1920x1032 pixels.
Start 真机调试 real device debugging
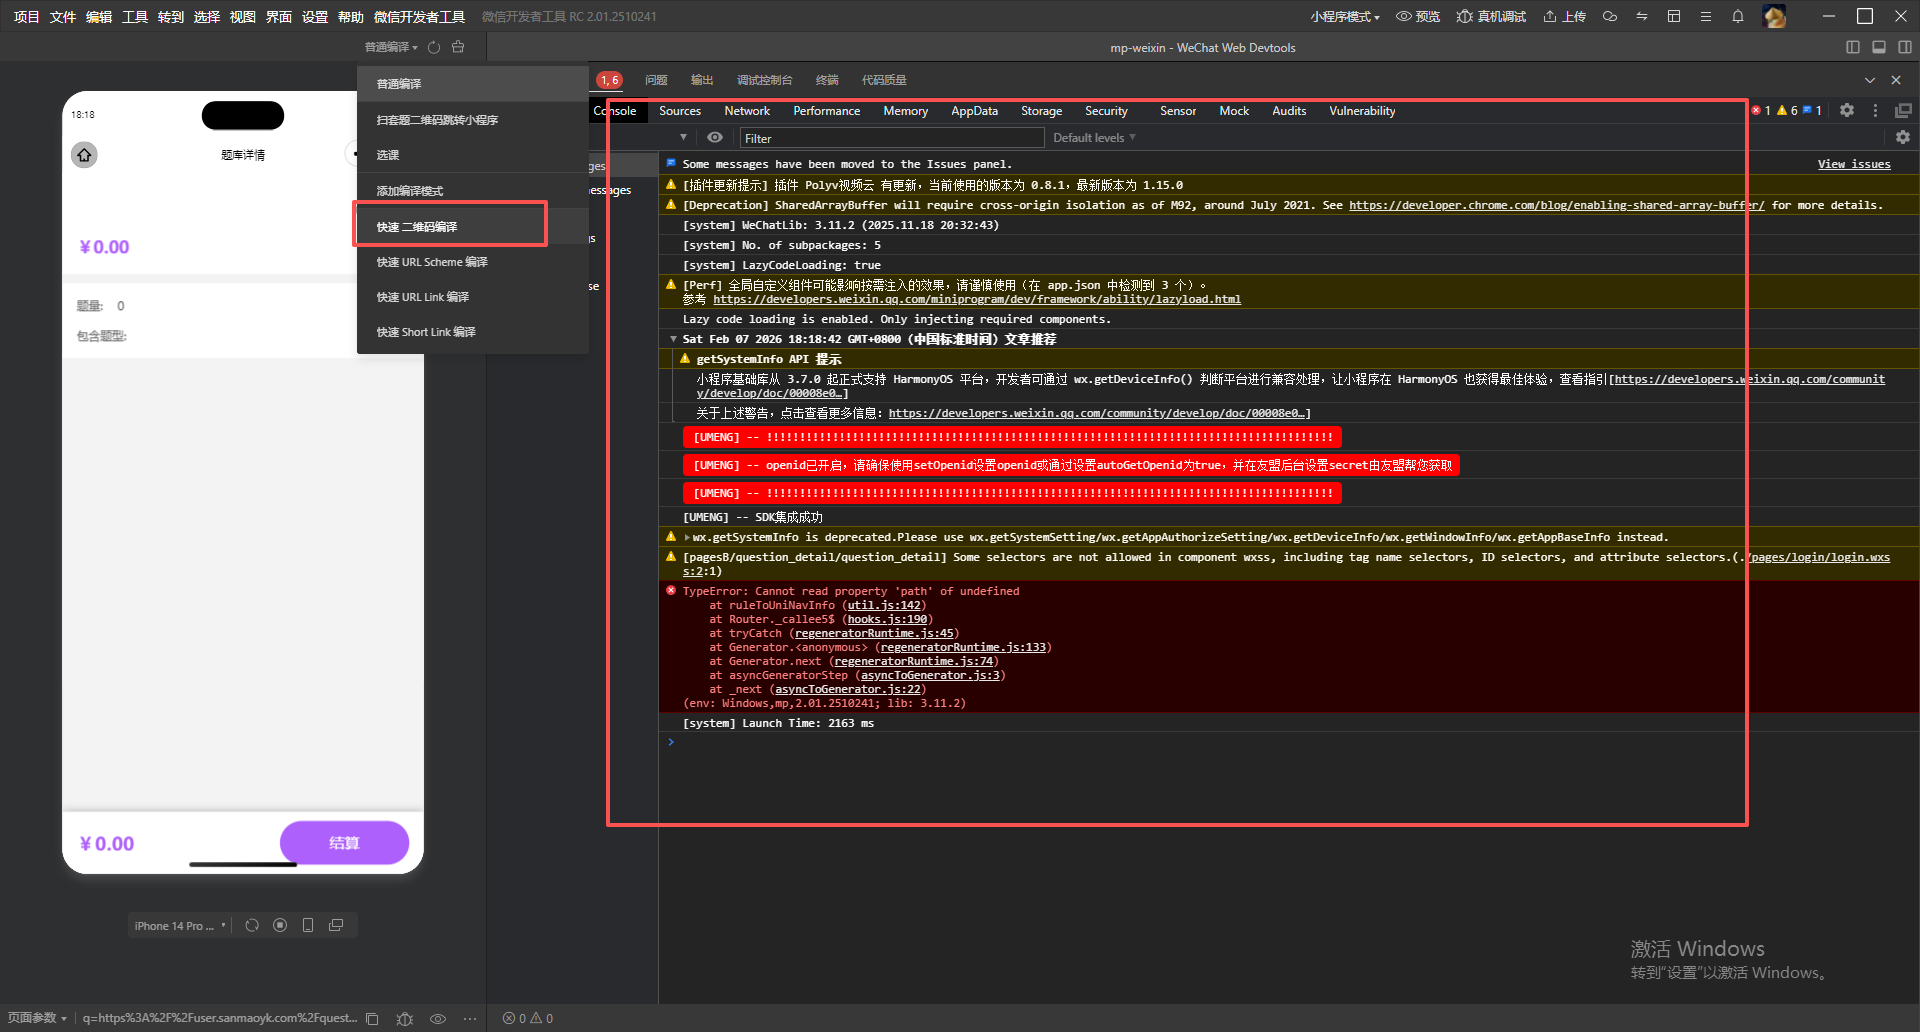click(1491, 16)
